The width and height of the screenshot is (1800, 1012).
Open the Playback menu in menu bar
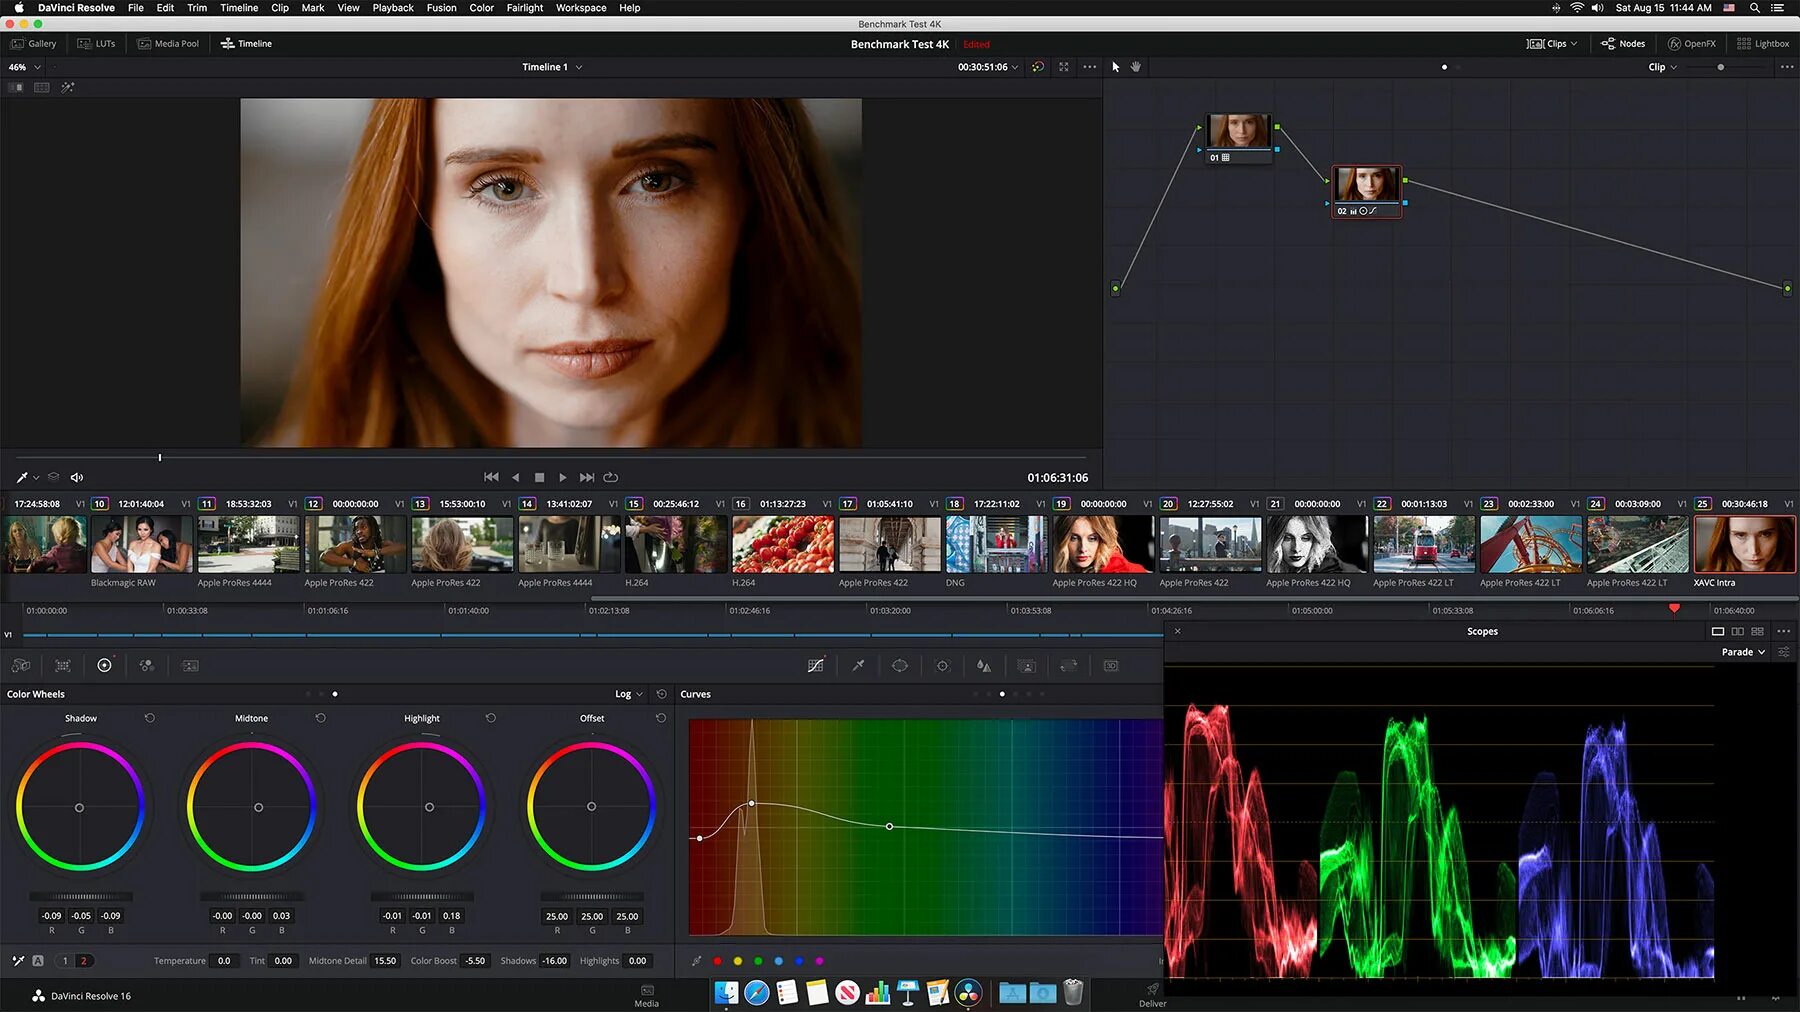click(x=393, y=8)
